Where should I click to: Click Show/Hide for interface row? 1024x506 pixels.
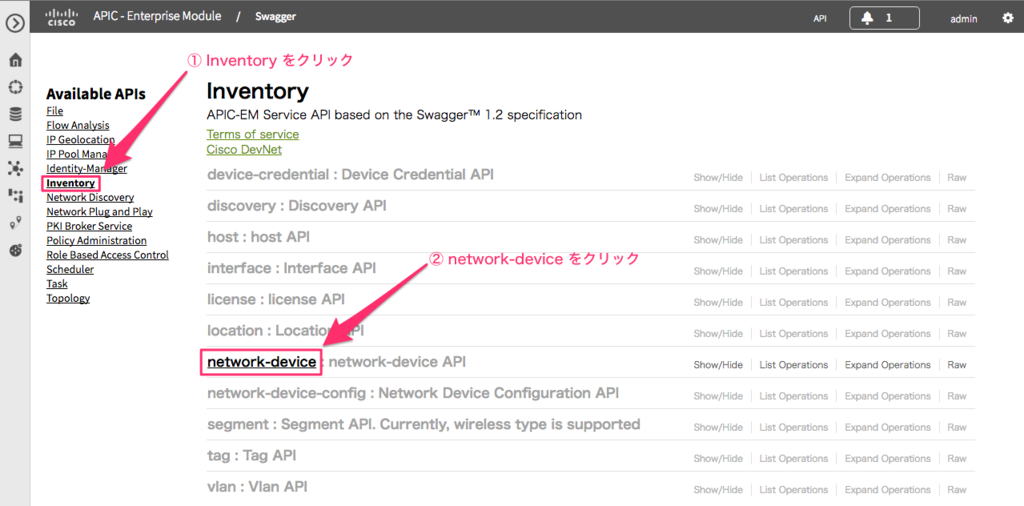[x=718, y=271]
